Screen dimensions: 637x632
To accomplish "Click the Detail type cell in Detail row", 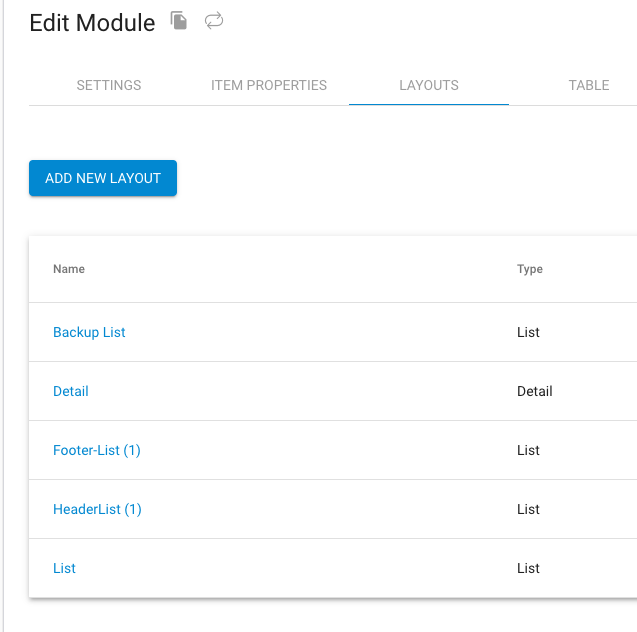I will [x=535, y=391].
